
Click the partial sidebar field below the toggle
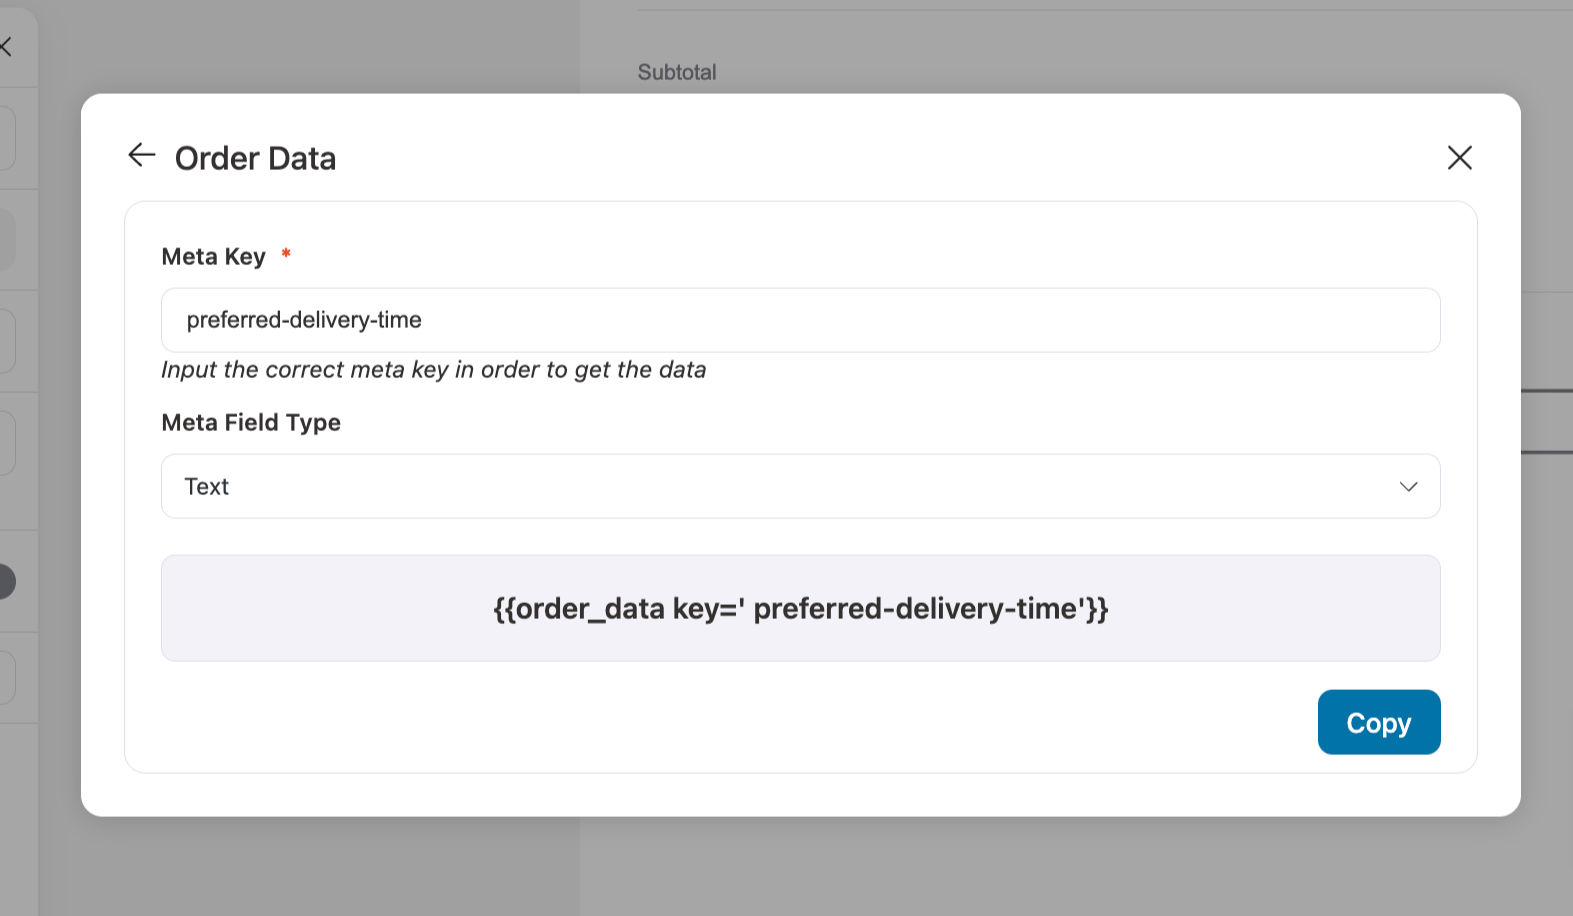7,678
